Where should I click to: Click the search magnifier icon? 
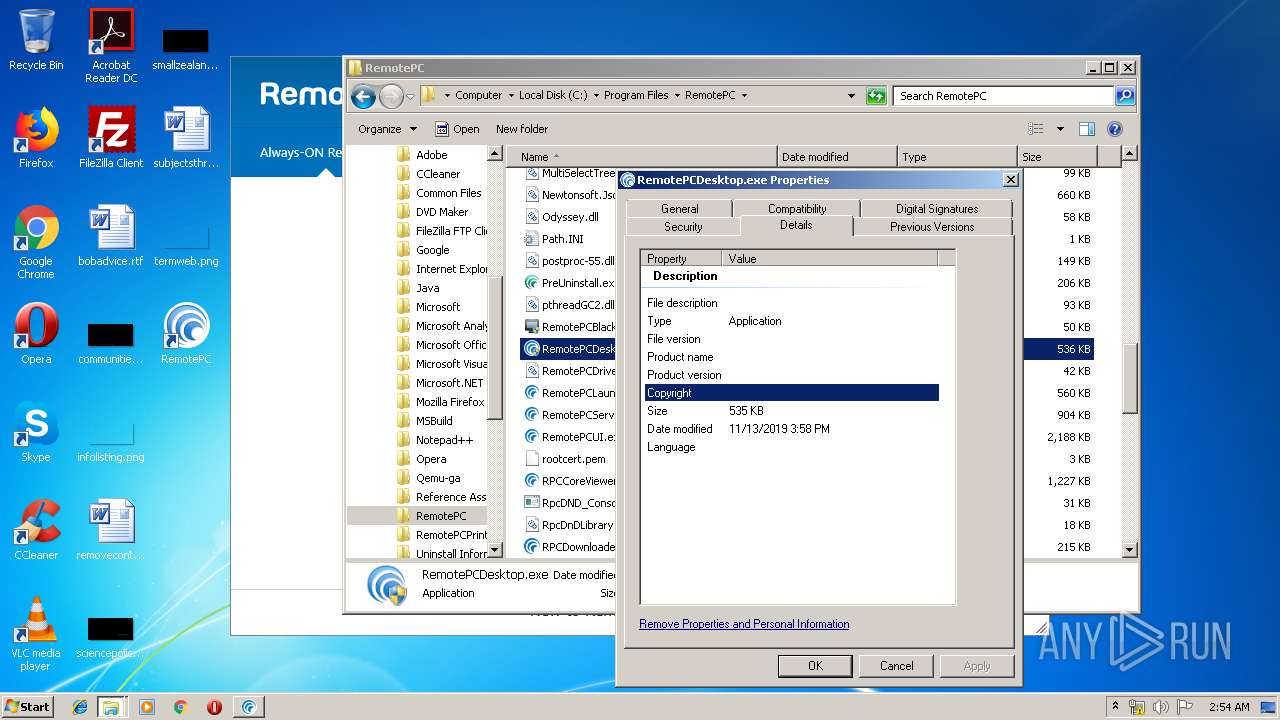coord(1125,96)
